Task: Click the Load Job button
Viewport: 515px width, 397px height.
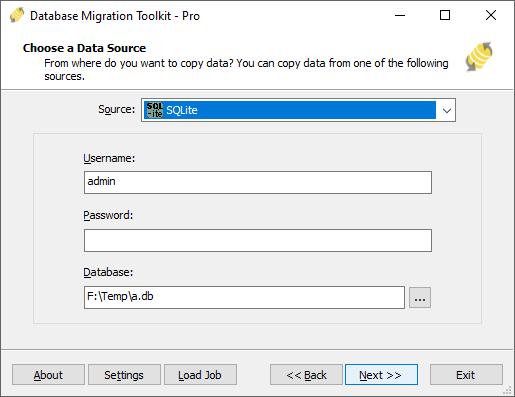Action: [x=200, y=375]
